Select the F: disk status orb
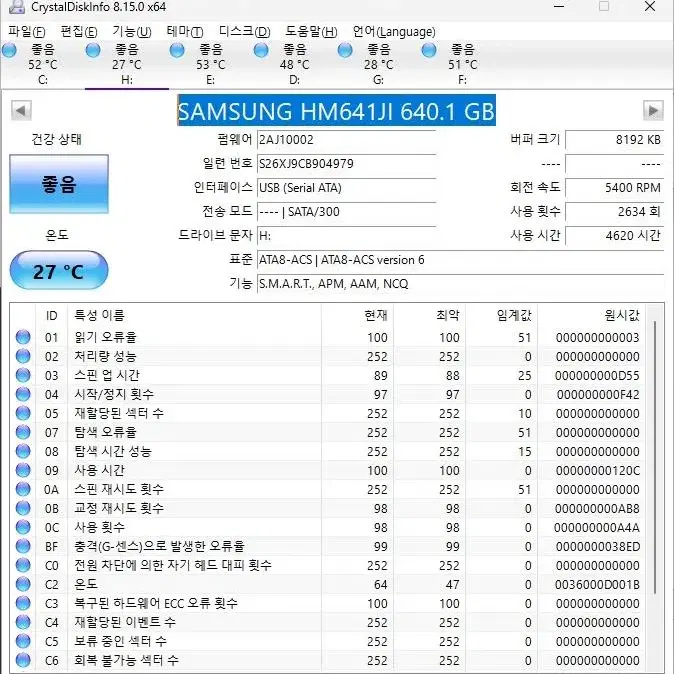The height and width of the screenshot is (674, 674). click(429, 50)
